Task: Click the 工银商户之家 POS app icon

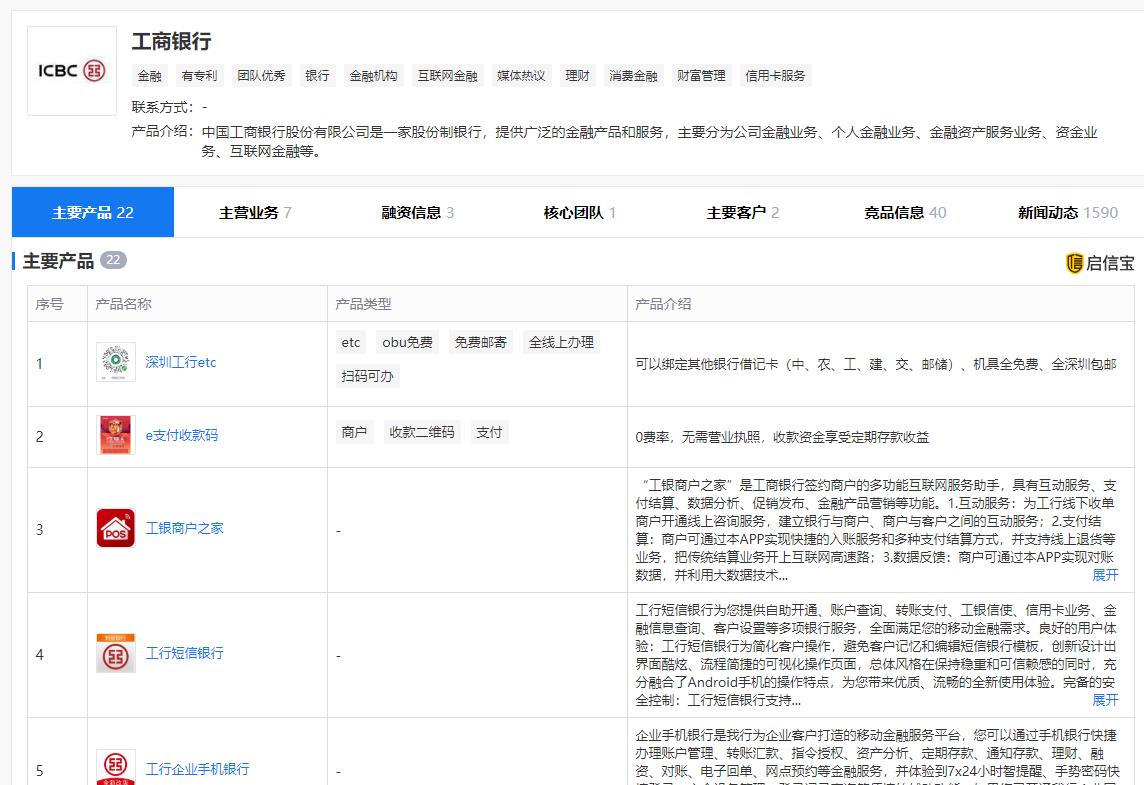Action: coord(116,528)
